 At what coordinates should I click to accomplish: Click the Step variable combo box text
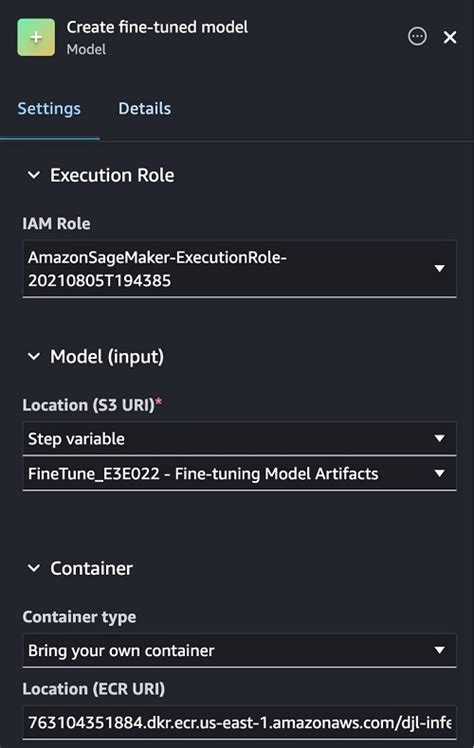pyautogui.click(x=76, y=438)
